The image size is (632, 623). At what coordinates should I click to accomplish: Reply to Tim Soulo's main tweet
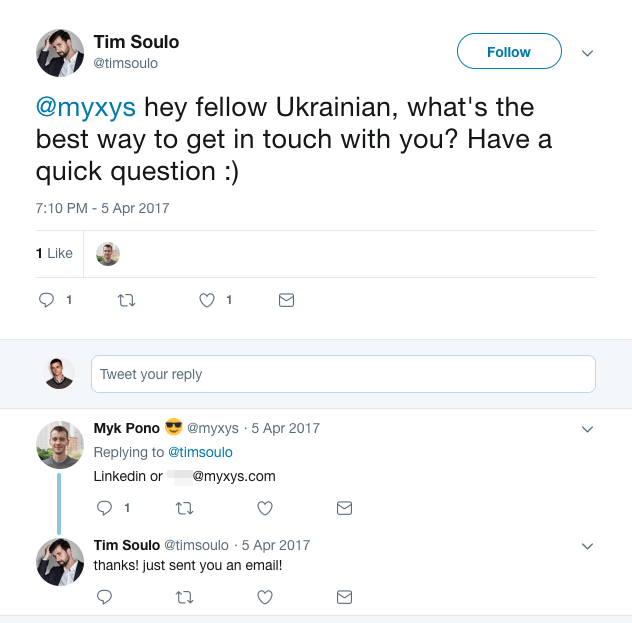[x=46, y=300]
